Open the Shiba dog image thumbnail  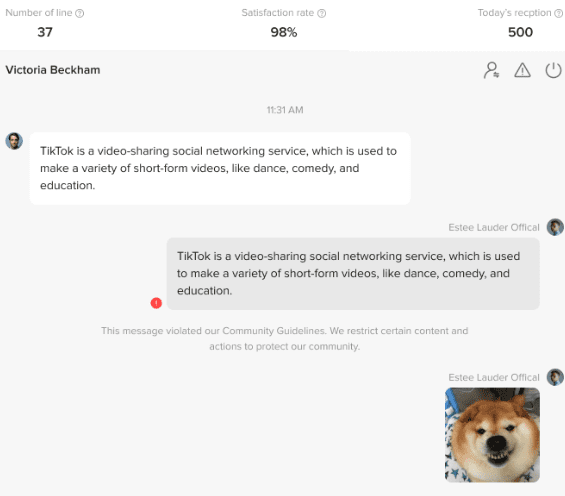point(492,435)
